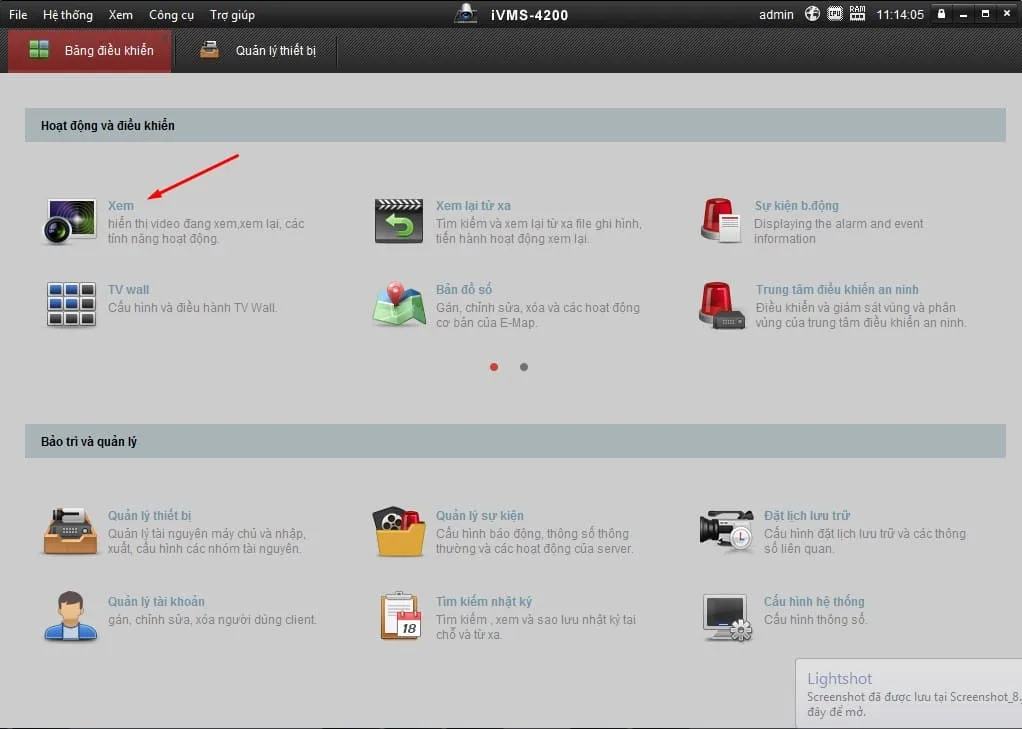The width and height of the screenshot is (1022, 729).
Task: Open the Hệ thống menu
Action: [67, 15]
